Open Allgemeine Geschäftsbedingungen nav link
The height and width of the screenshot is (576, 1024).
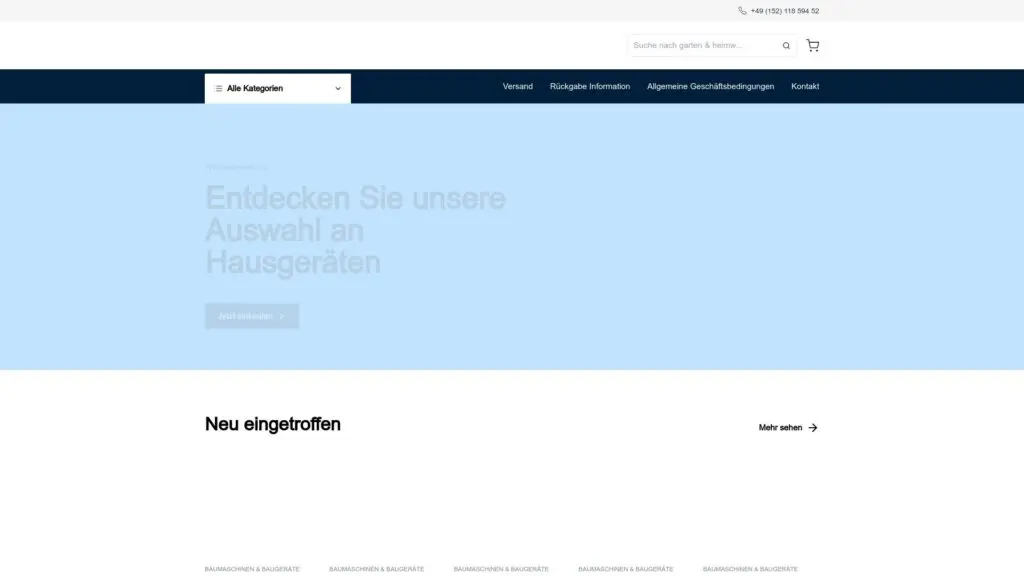[x=710, y=86]
